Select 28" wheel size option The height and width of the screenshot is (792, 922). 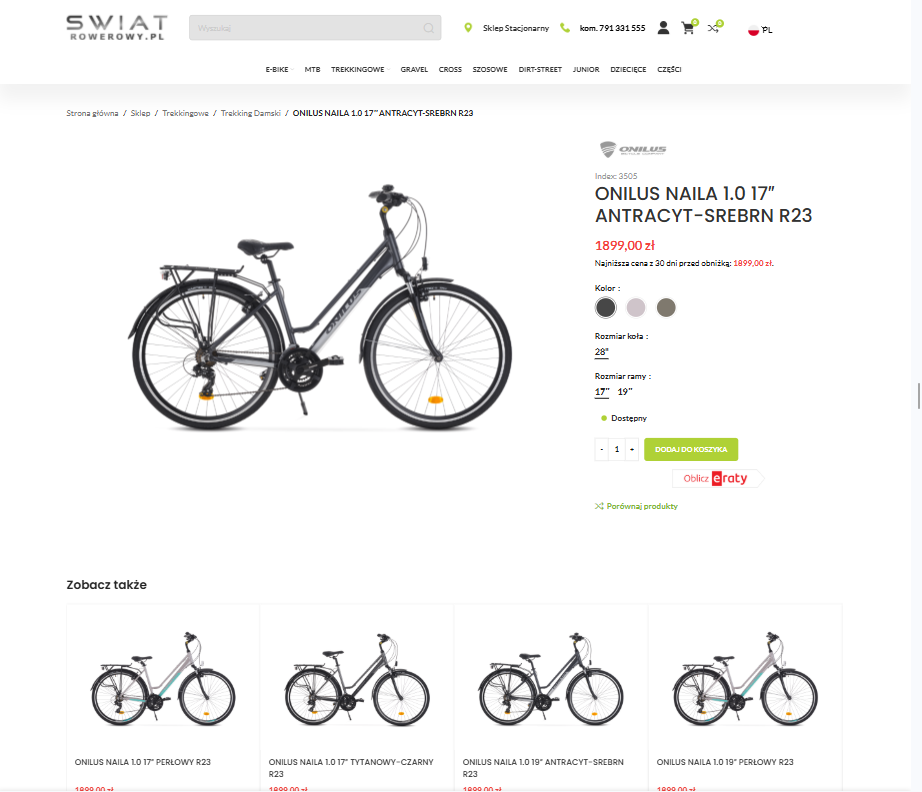[x=602, y=352]
